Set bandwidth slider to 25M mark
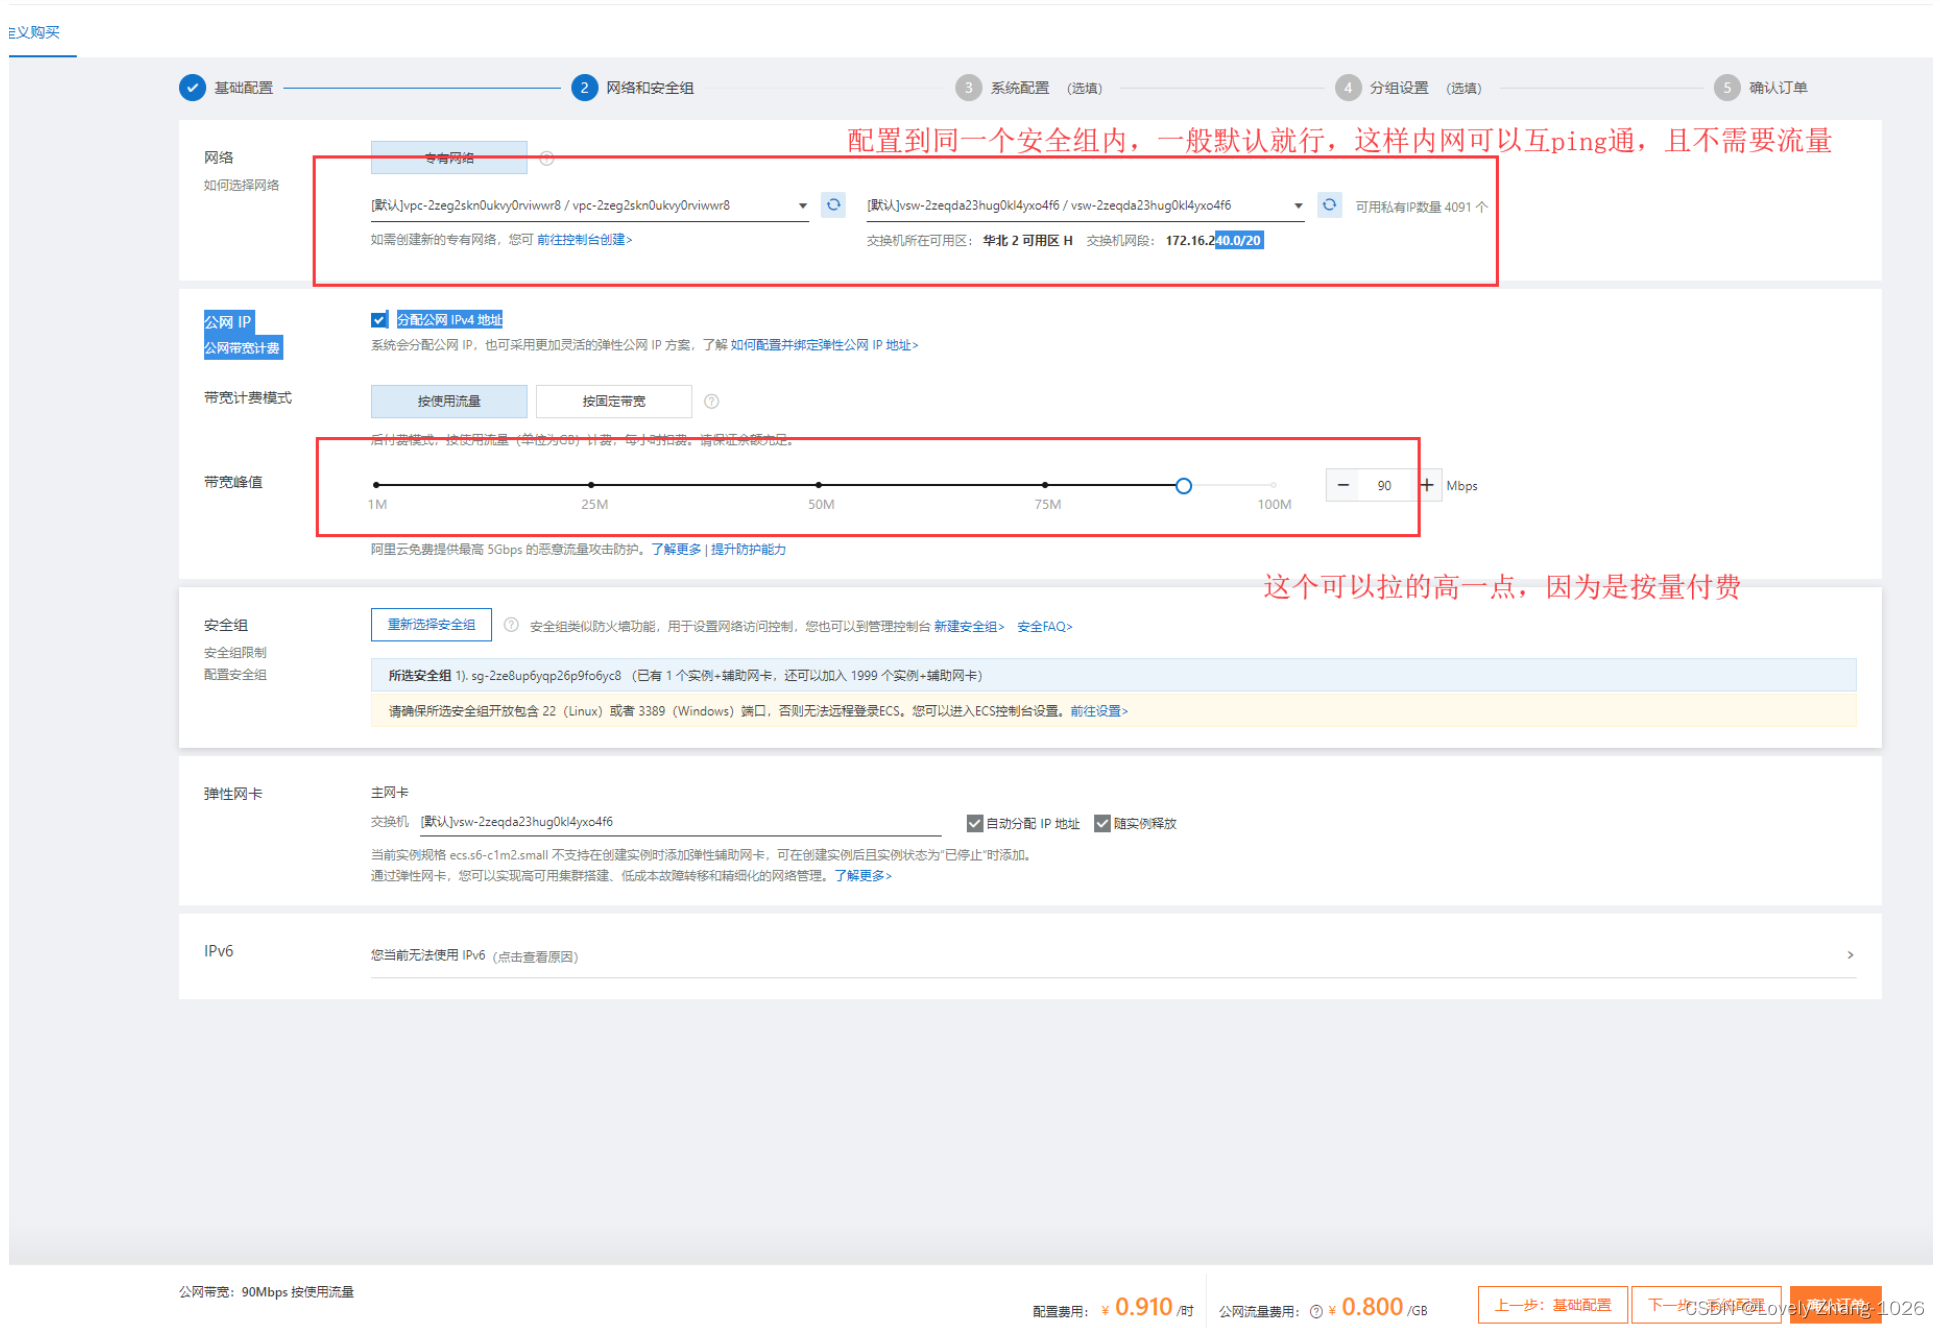The image size is (1940, 1328). tap(592, 485)
